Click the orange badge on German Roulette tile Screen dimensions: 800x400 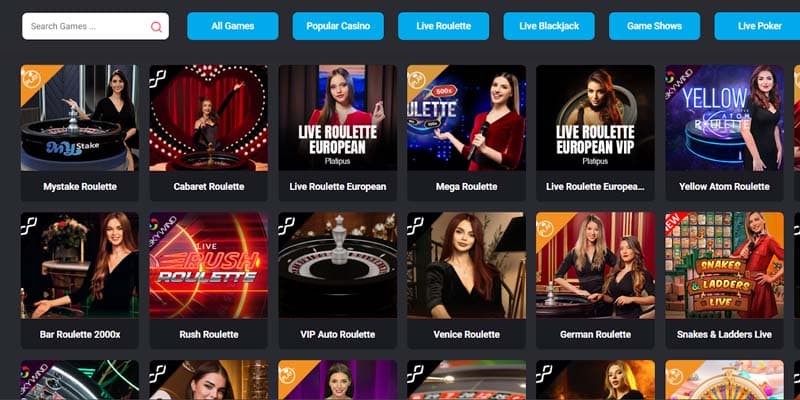(x=547, y=225)
